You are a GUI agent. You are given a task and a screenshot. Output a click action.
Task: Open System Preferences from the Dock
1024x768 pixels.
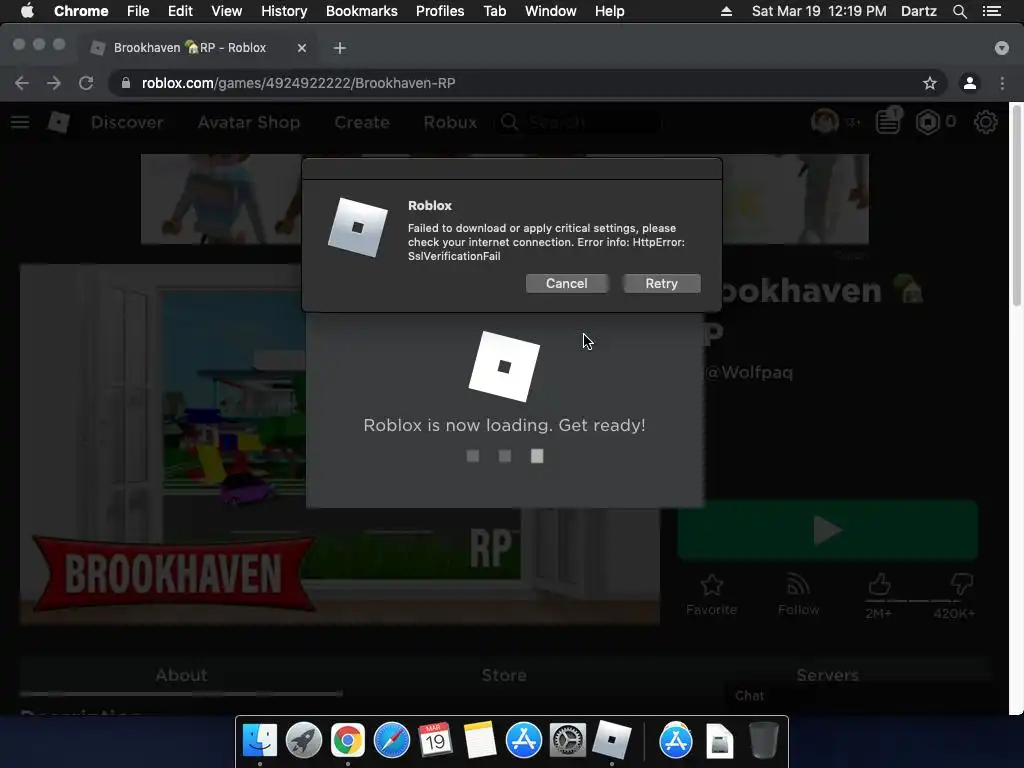point(568,741)
